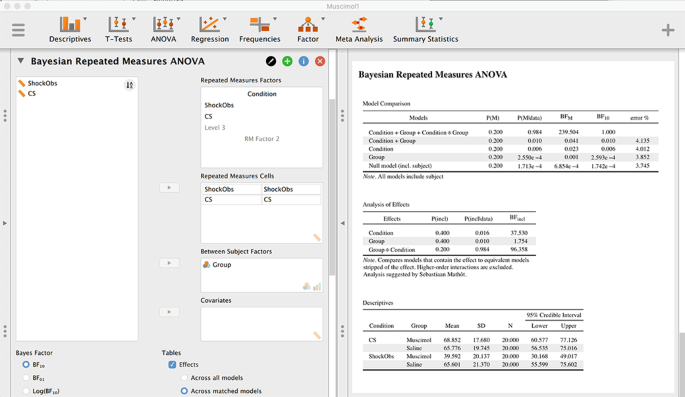Click the Bayesian Repeated Measures ANOVA results title
The image size is (685, 397).
(x=432, y=75)
